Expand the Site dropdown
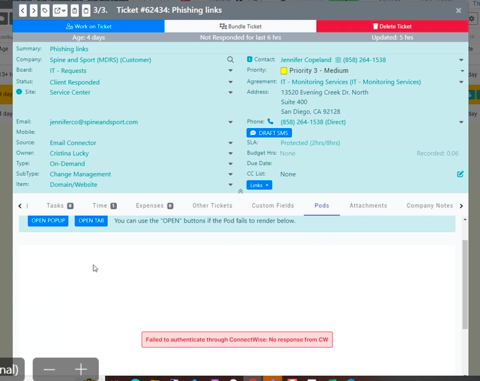The height and width of the screenshot is (381, 480). [x=230, y=92]
